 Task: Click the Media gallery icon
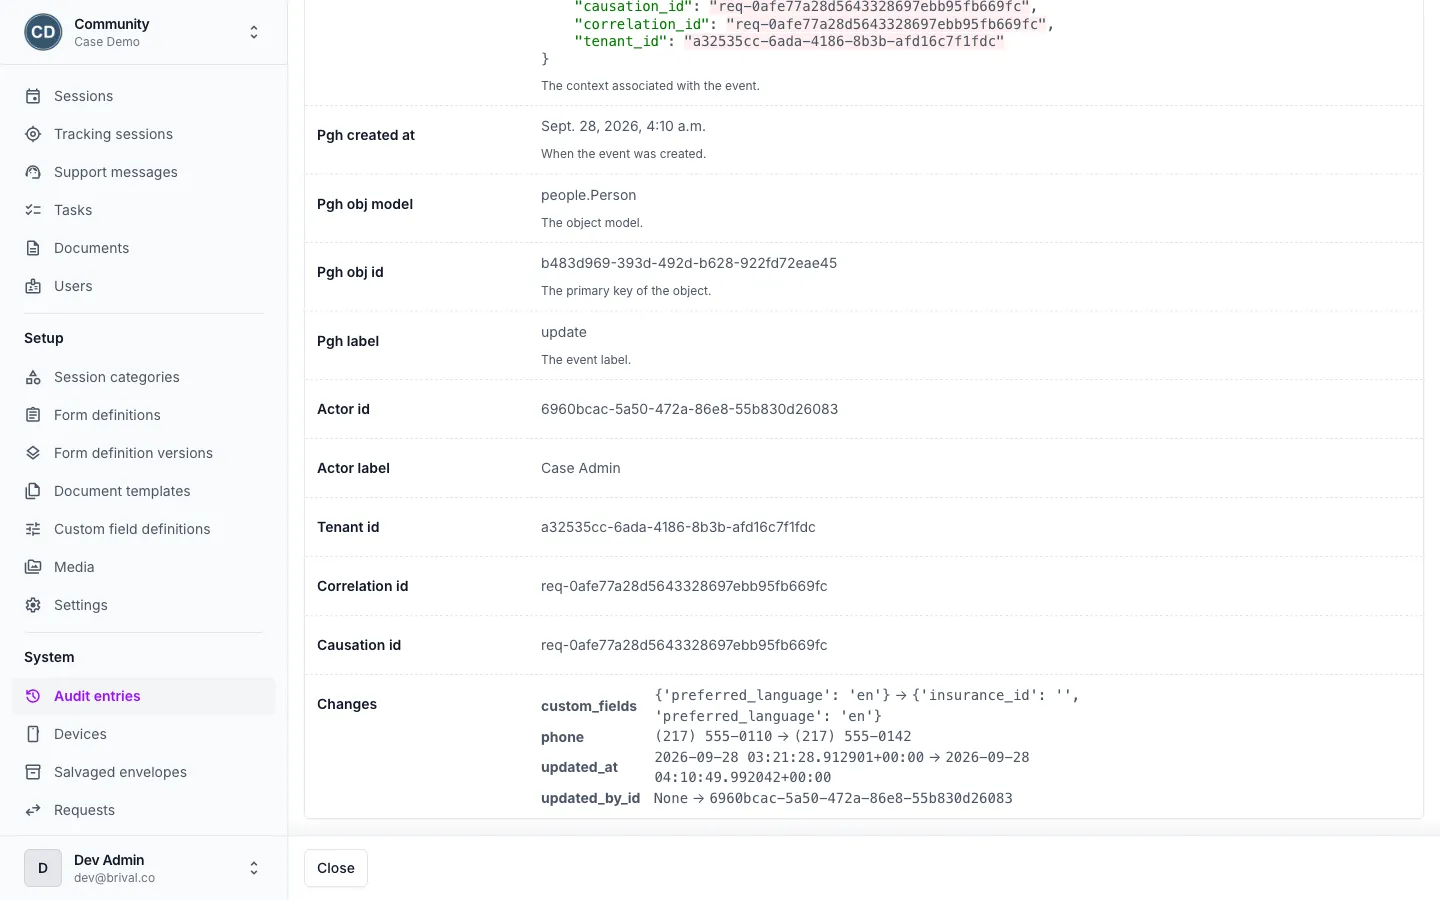(x=33, y=567)
